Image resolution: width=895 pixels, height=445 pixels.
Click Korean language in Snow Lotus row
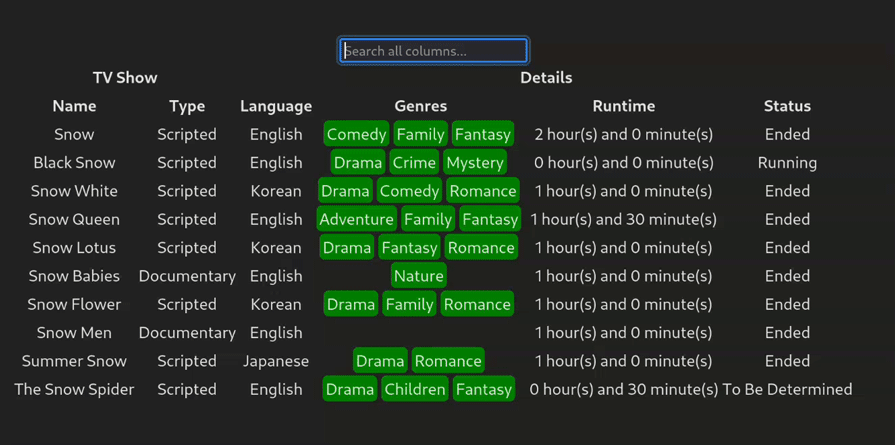276,248
